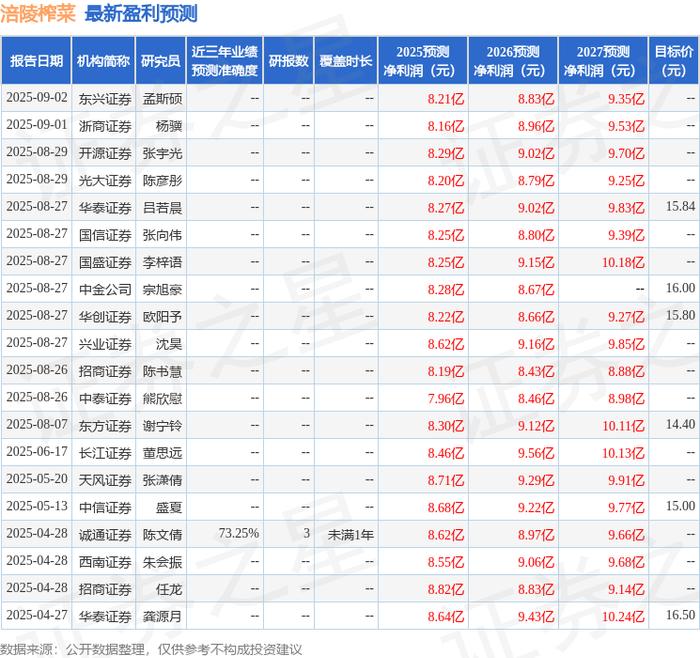Click the 覆盖时长 column header

click(x=346, y=61)
